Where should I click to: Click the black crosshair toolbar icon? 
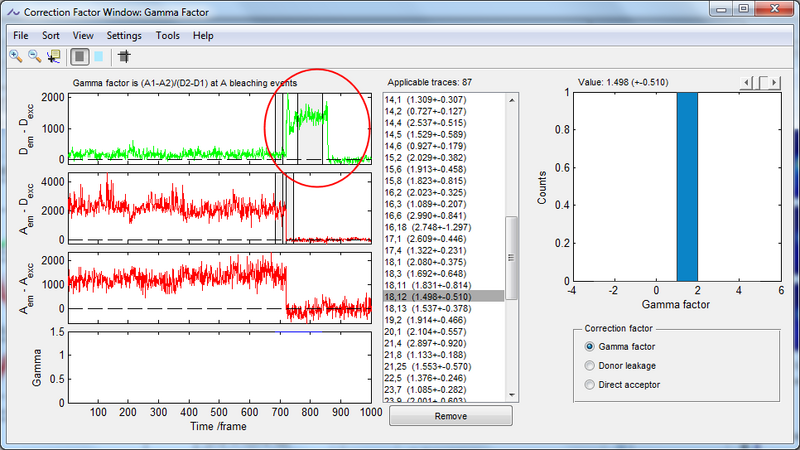click(124, 57)
